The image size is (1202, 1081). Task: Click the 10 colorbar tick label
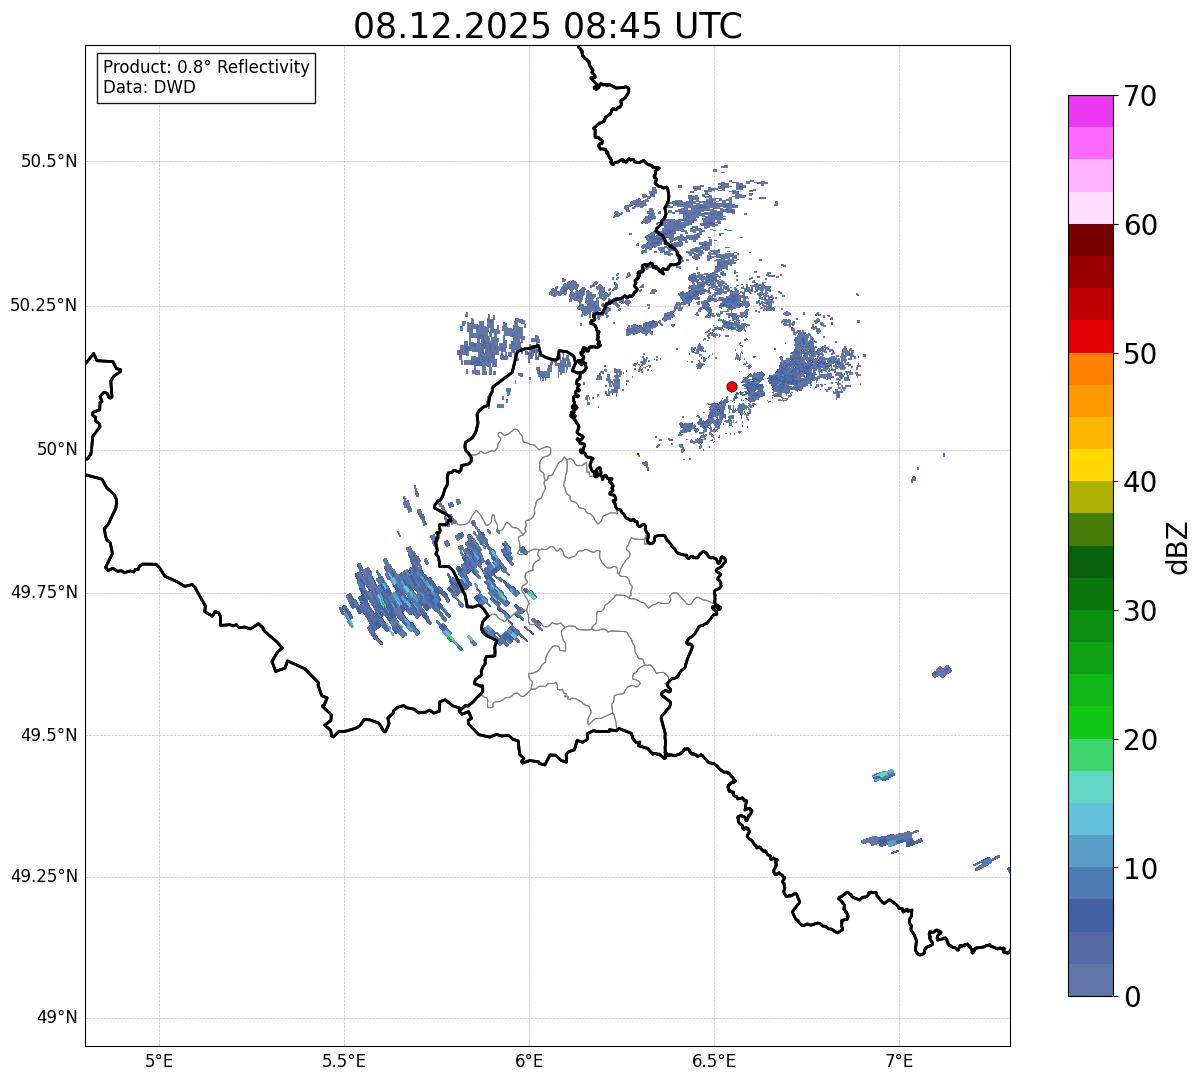[x=1140, y=868]
